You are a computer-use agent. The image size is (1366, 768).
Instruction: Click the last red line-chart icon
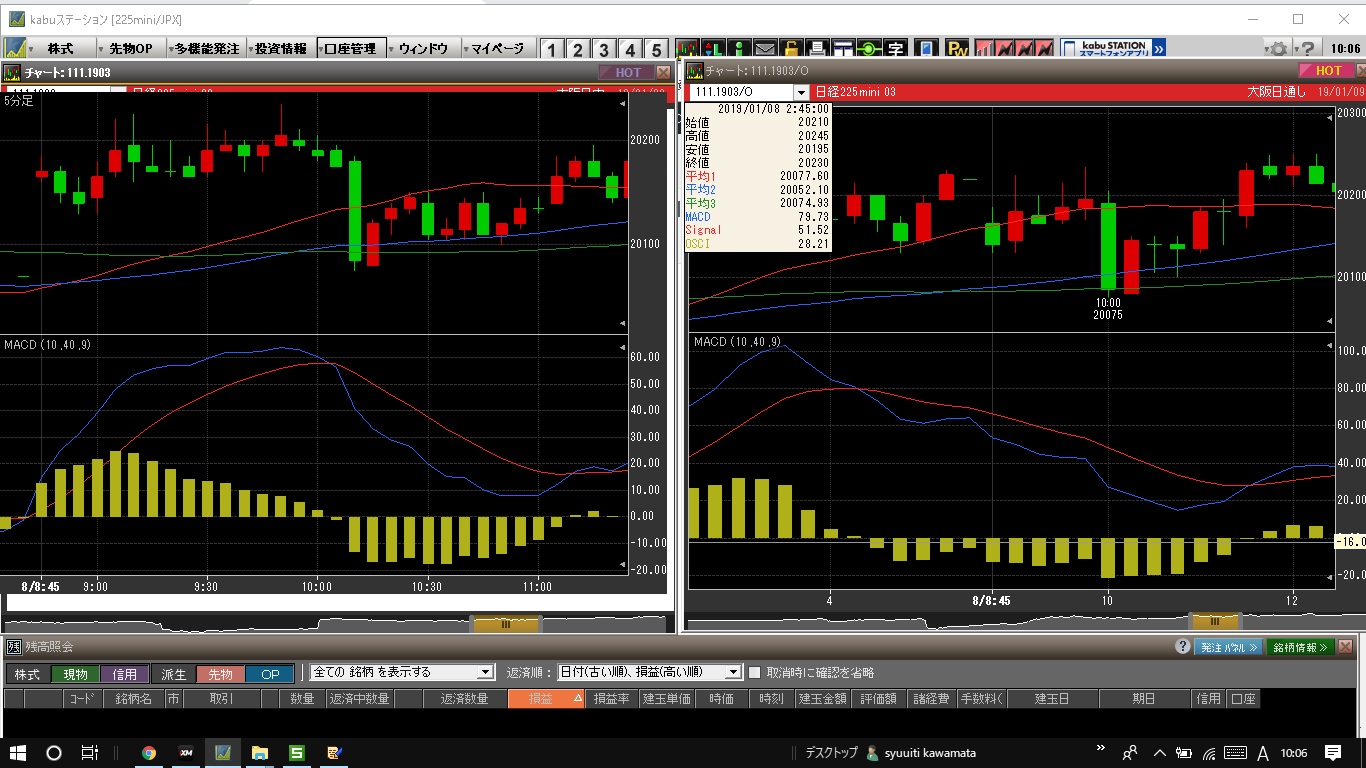(1045, 48)
